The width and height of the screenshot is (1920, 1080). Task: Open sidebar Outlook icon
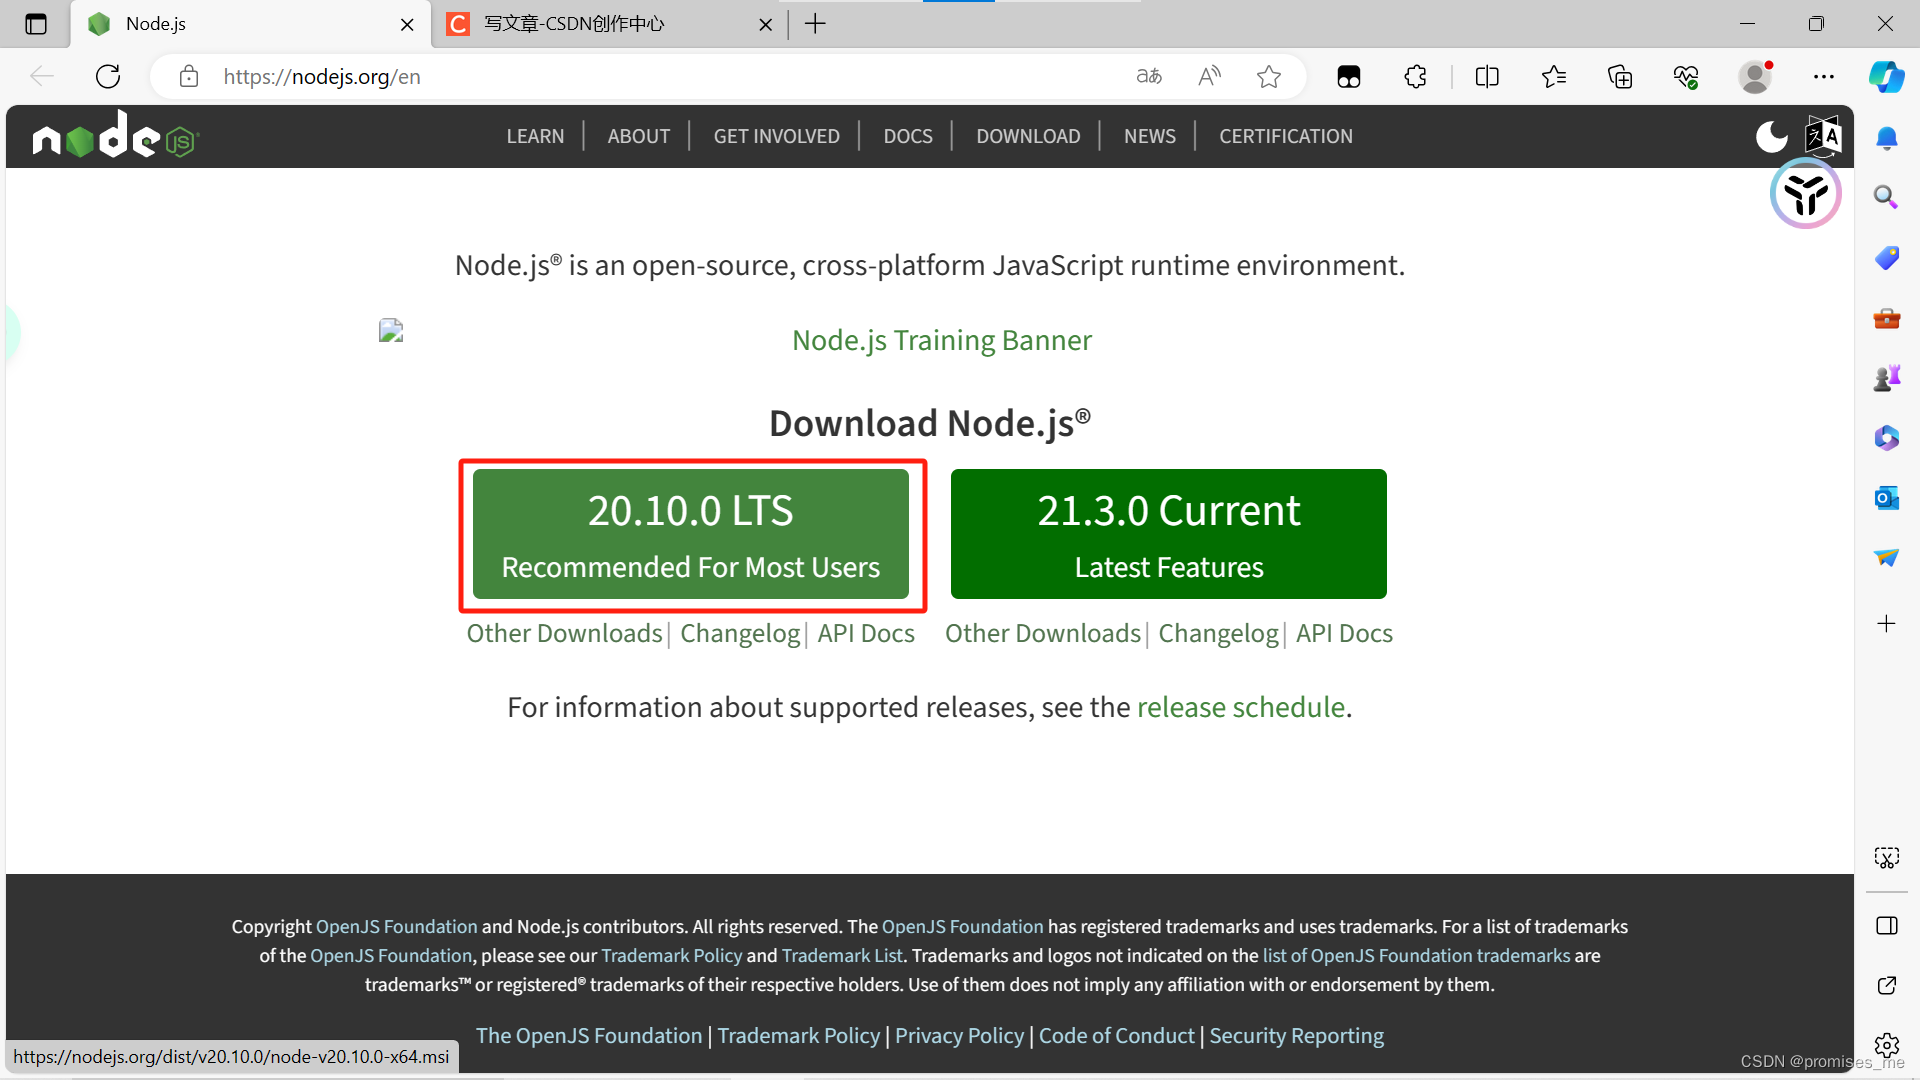point(1886,498)
